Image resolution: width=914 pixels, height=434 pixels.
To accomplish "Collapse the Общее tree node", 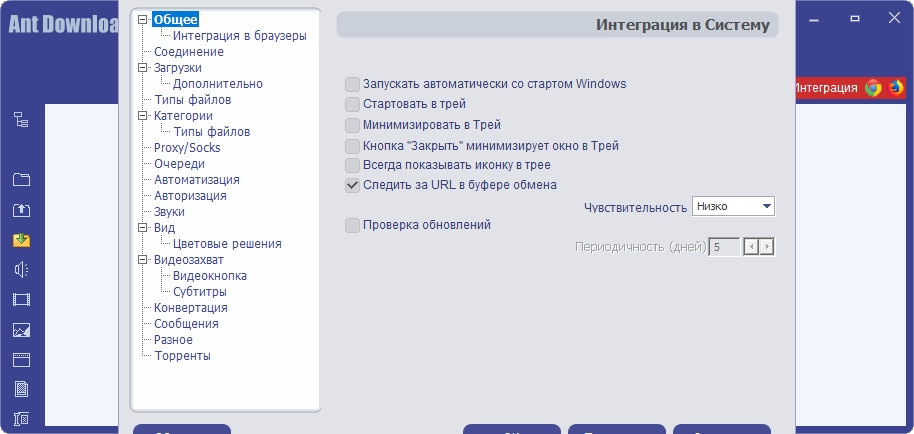I will [x=142, y=19].
